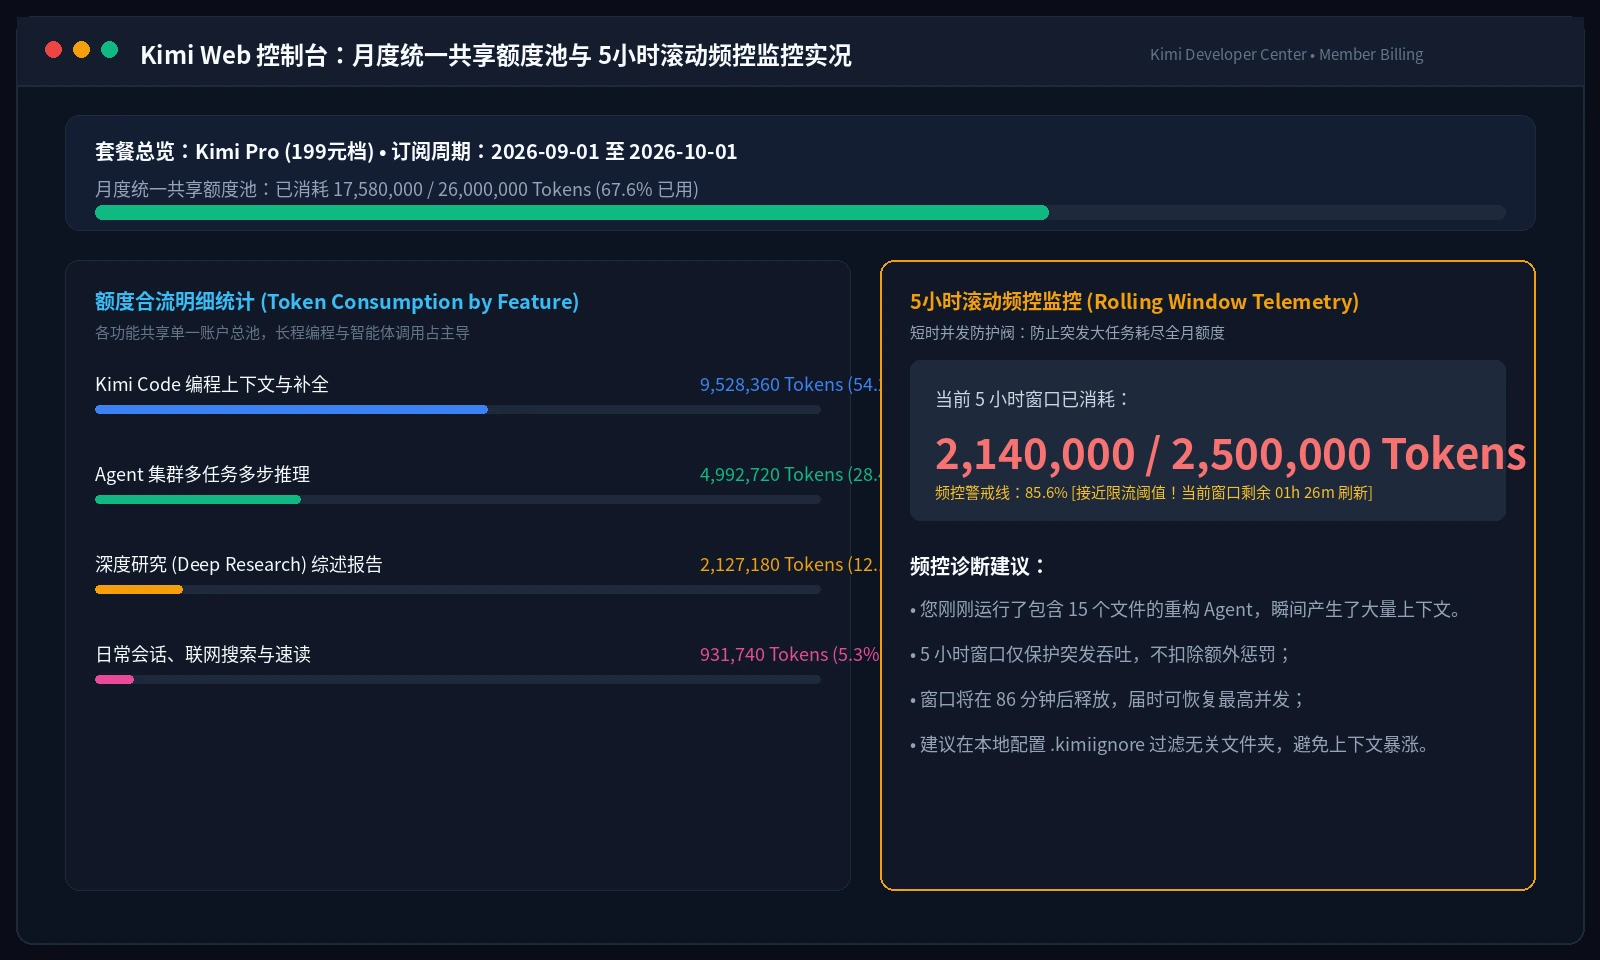This screenshot has height=960, width=1600.
Task: Click the green maximize window dot
Action: pos(110,50)
